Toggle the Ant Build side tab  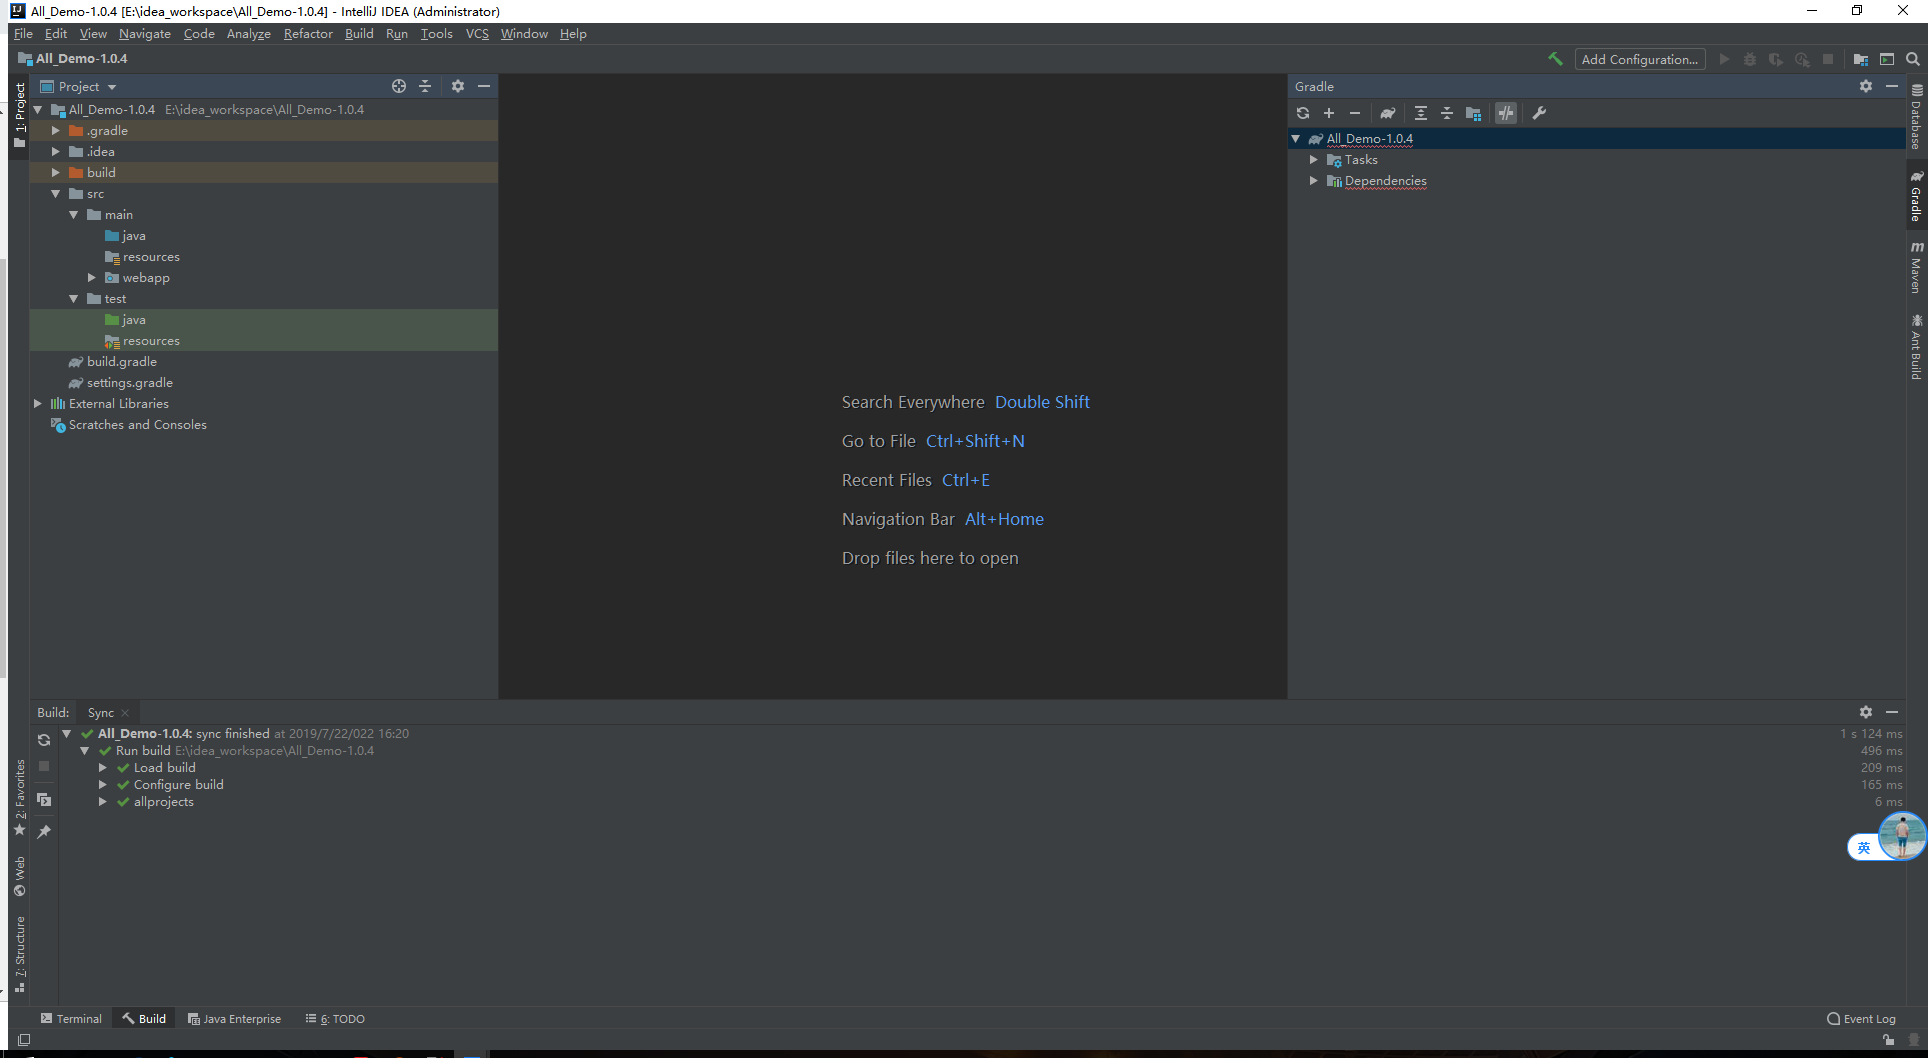click(1916, 347)
